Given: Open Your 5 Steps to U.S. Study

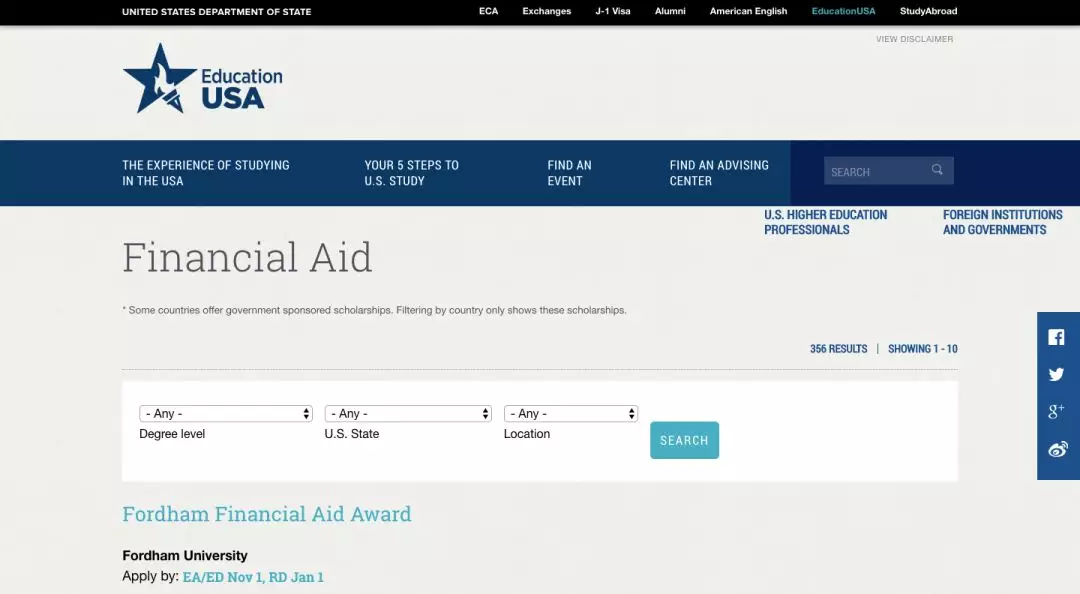Looking at the screenshot, I should coord(412,173).
